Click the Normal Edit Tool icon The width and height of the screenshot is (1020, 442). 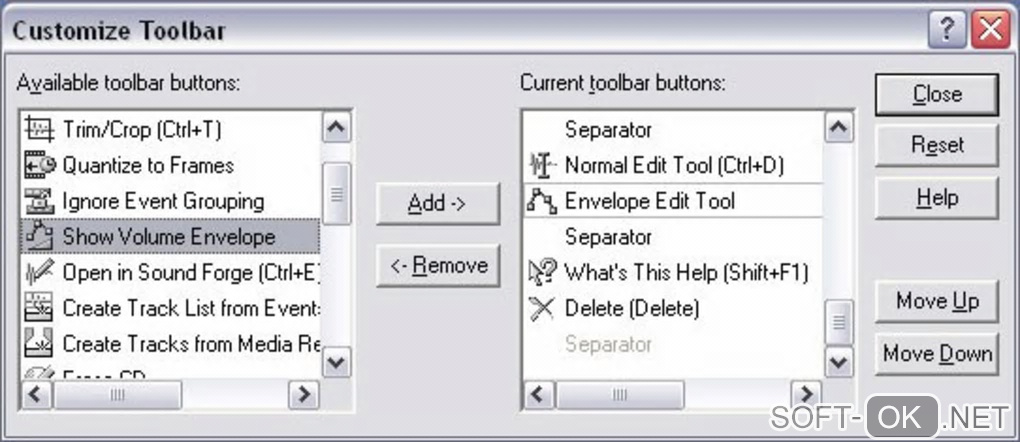pos(542,165)
